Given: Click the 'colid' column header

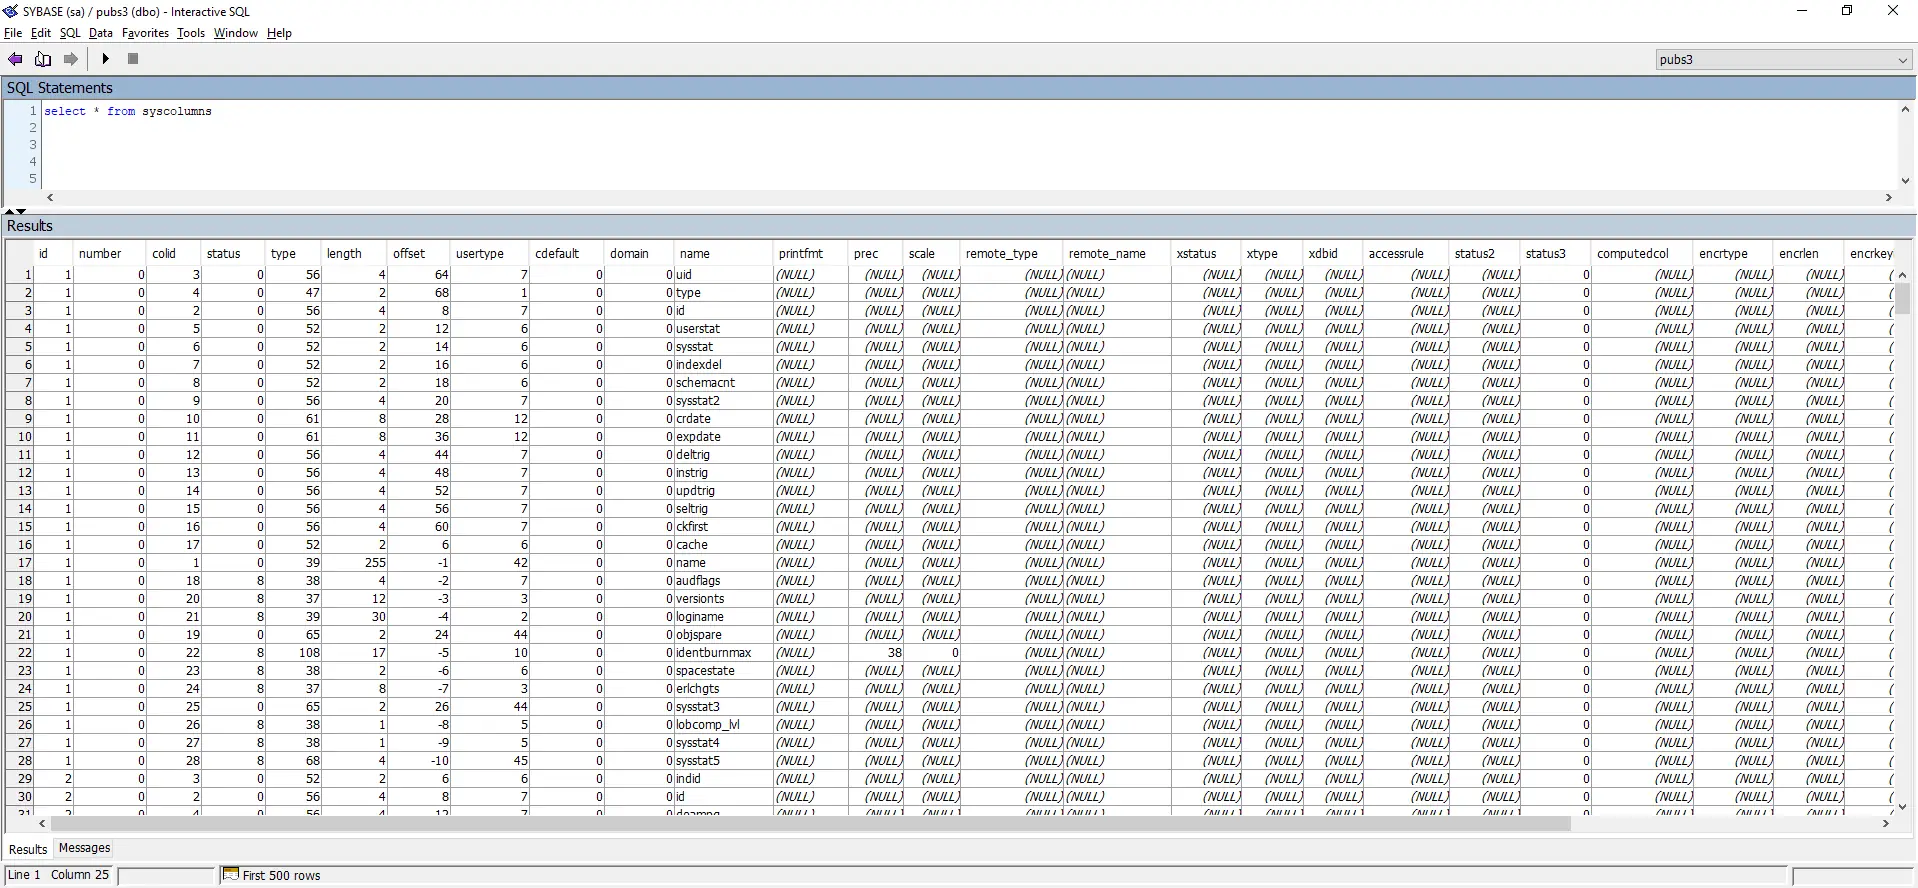Looking at the screenshot, I should click(x=174, y=254).
